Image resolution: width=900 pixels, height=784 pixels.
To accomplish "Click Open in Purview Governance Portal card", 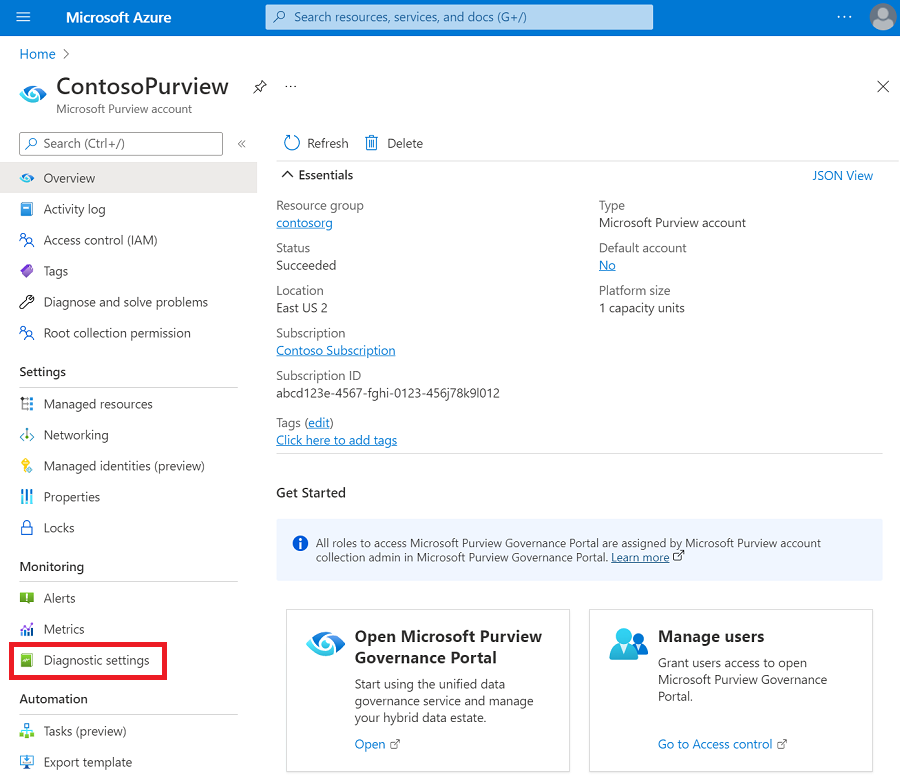I will pyautogui.click(x=370, y=744).
